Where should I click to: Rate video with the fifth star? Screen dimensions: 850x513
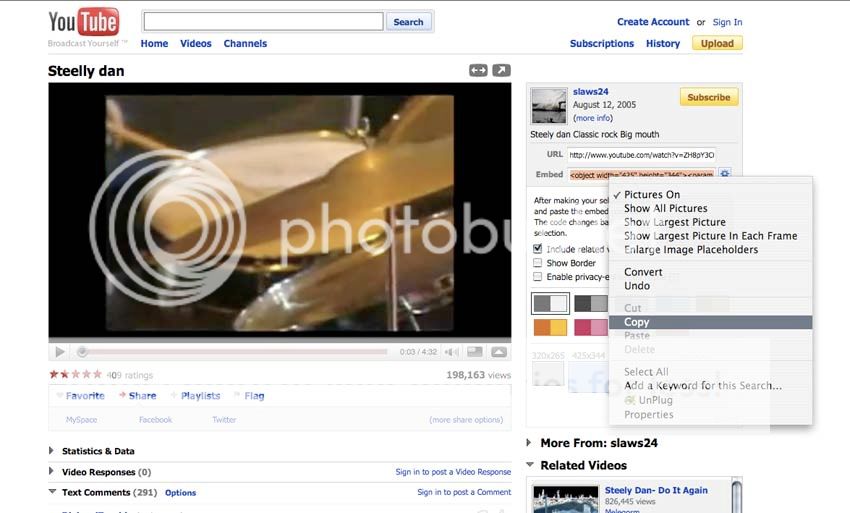(98, 374)
